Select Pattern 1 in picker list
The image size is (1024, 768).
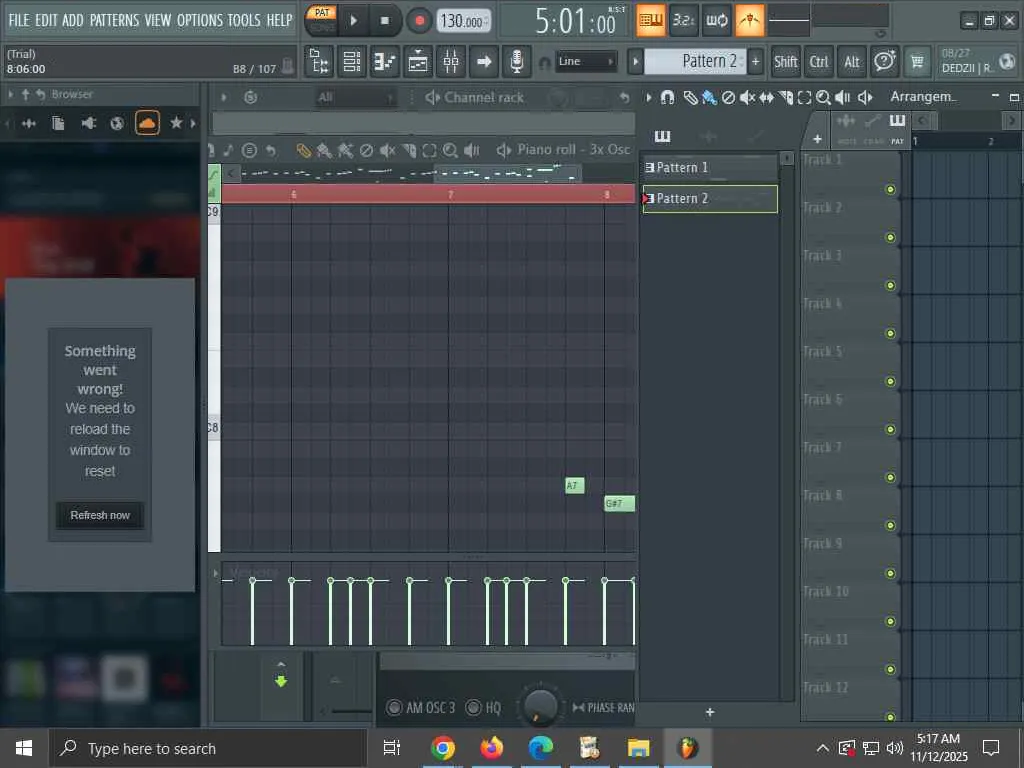710,168
